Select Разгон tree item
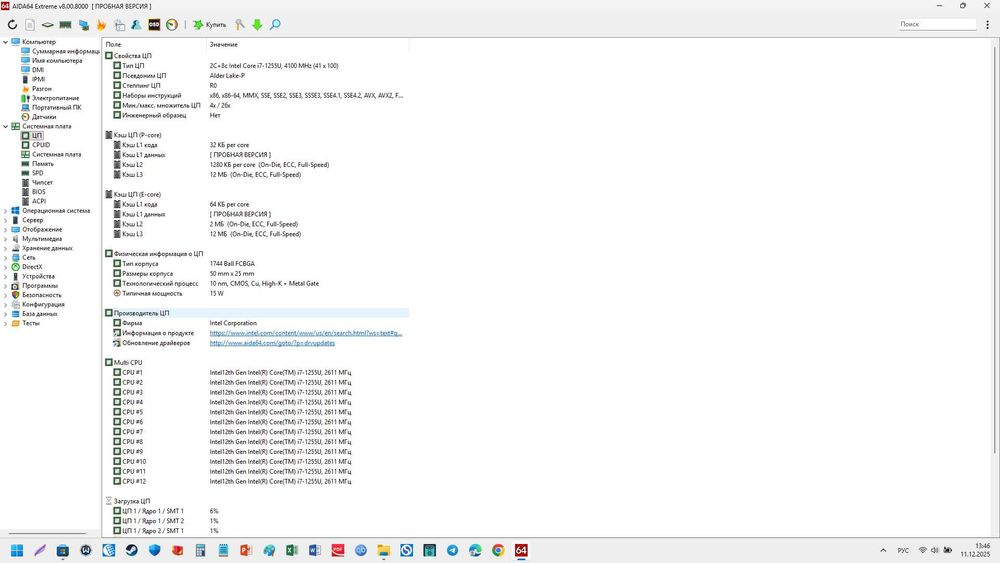1000x563 pixels. 42,89
